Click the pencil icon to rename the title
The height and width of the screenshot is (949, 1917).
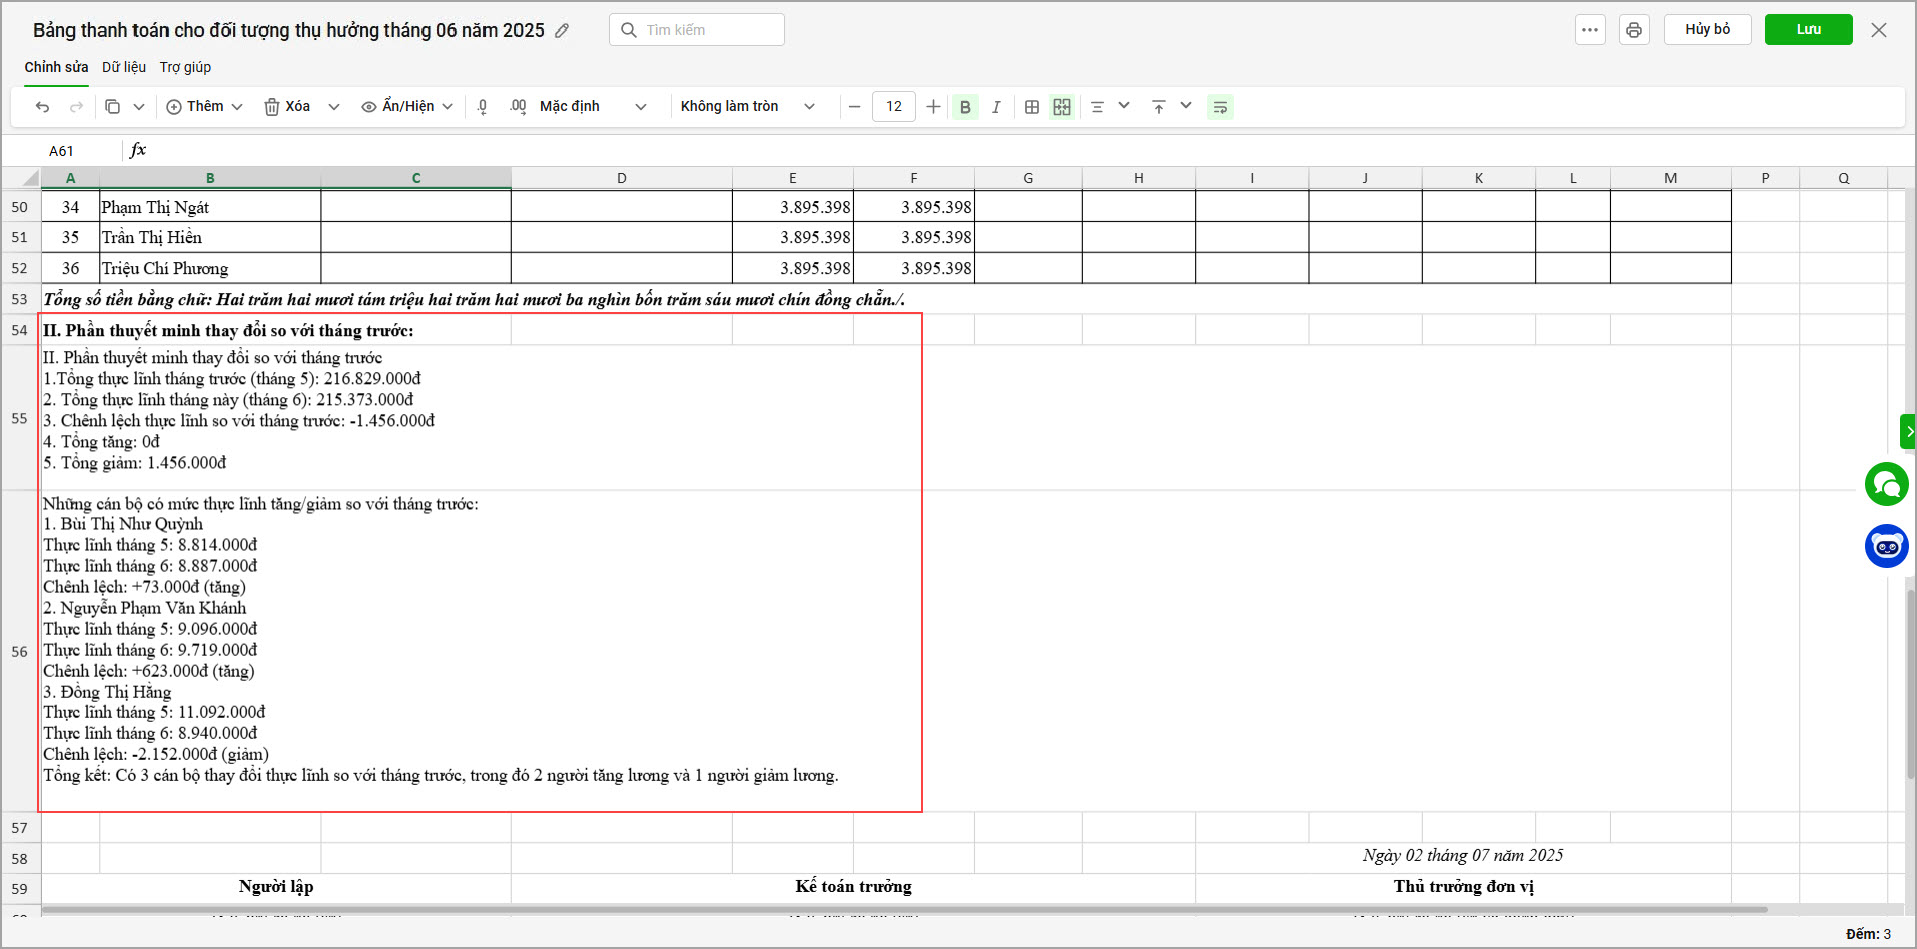coord(563,31)
